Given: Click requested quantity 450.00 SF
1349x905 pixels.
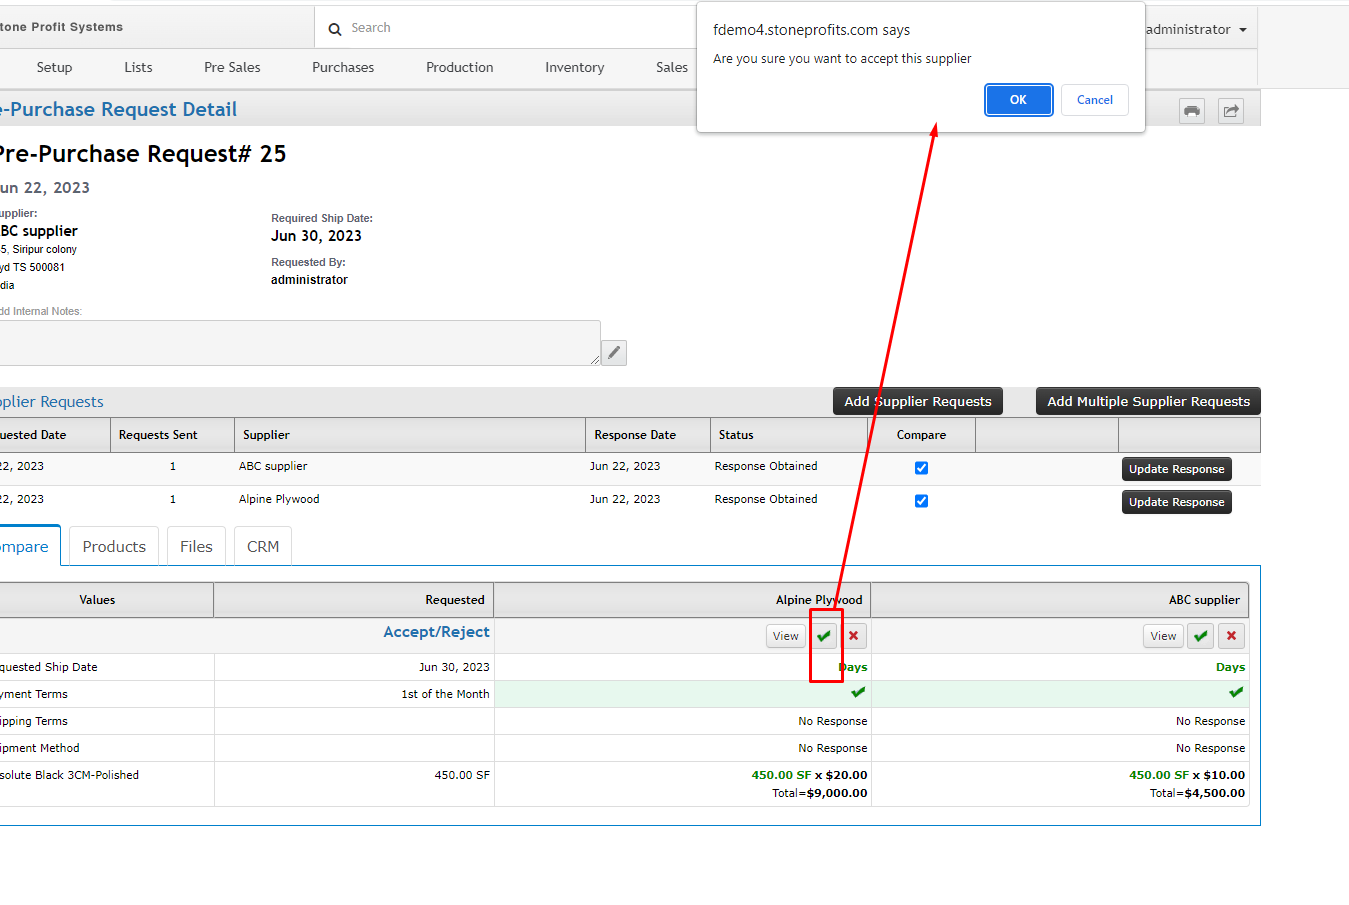Looking at the screenshot, I should coord(462,775).
